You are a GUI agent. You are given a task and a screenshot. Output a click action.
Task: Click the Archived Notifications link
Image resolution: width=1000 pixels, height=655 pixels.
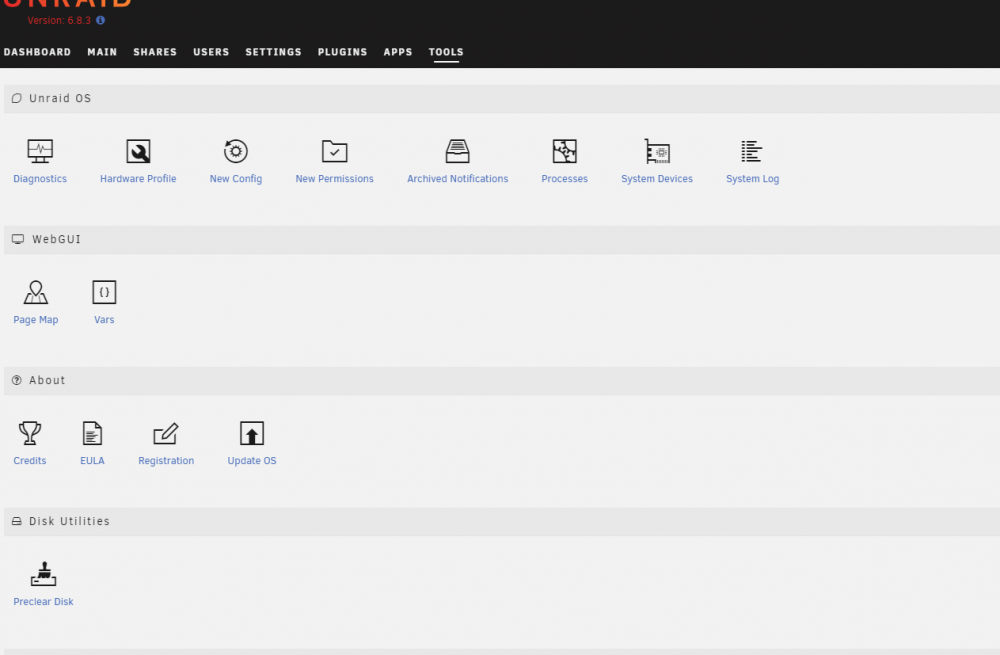click(x=457, y=179)
